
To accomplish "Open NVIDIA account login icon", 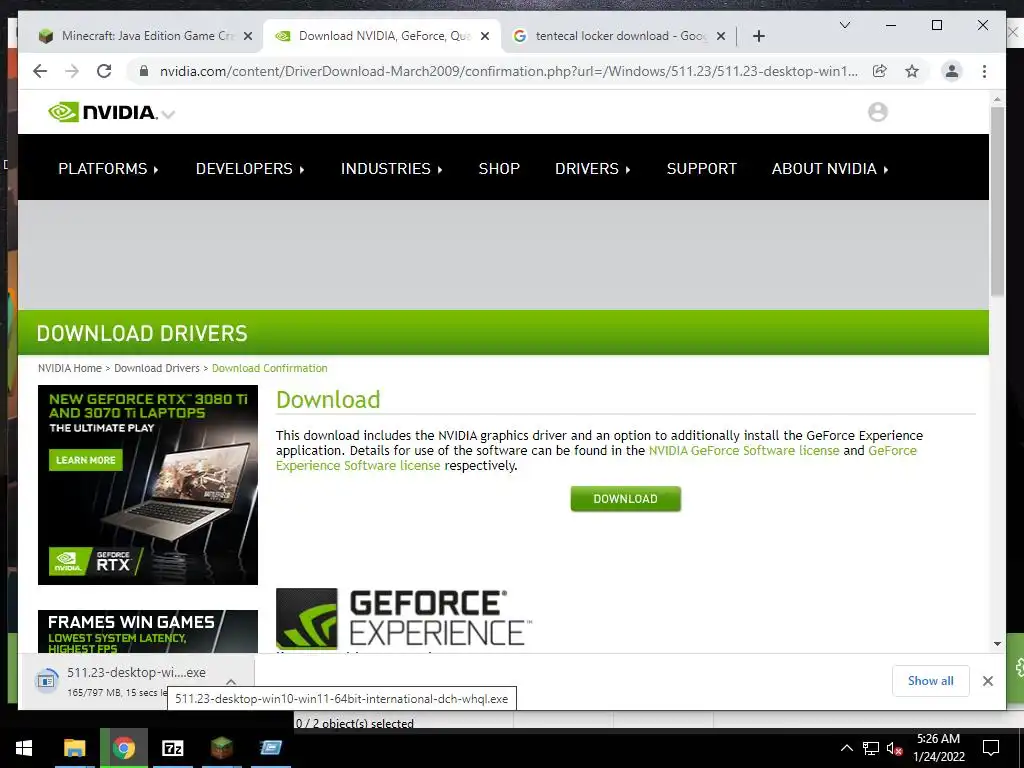I will (878, 112).
